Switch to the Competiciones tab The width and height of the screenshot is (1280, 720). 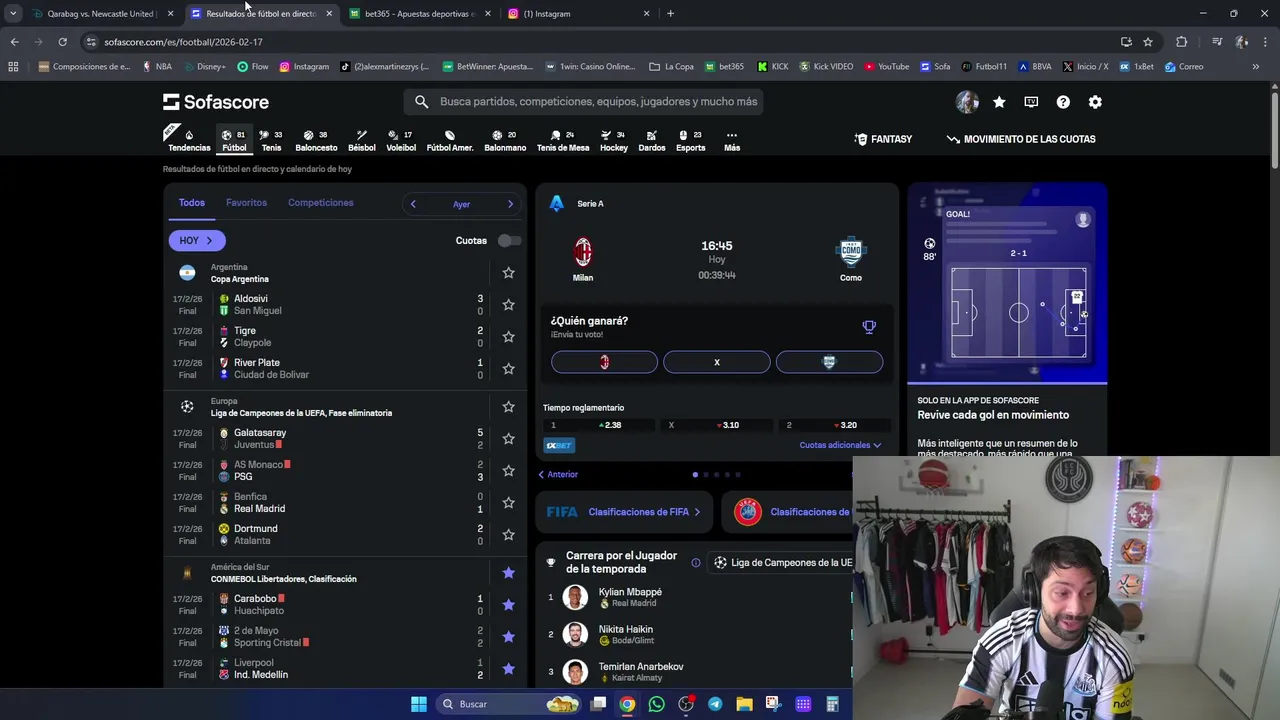(x=320, y=203)
